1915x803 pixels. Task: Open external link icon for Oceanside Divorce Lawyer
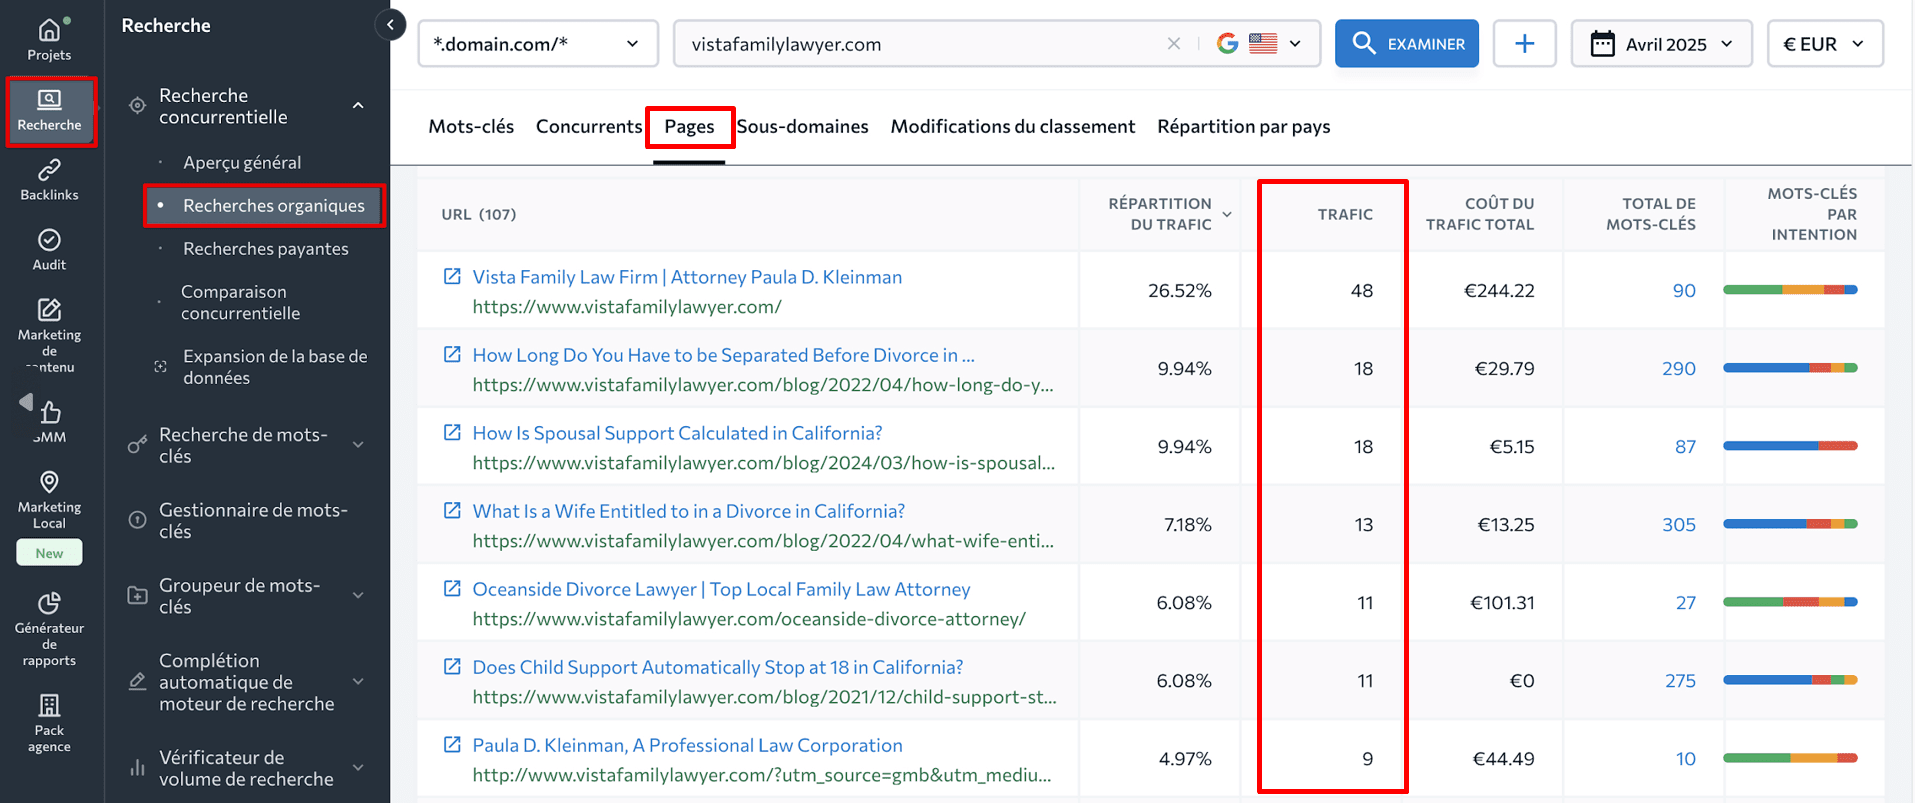pyautogui.click(x=452, y=588)
